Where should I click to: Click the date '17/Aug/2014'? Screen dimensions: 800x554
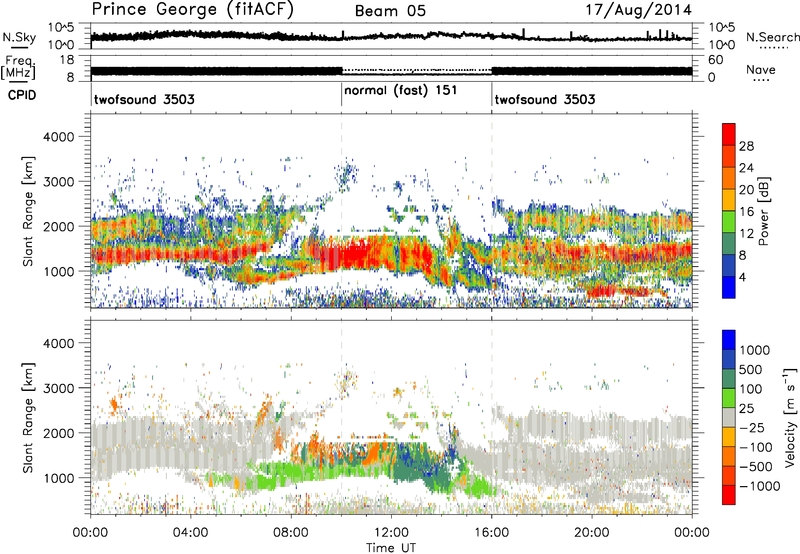coord(638,10)
